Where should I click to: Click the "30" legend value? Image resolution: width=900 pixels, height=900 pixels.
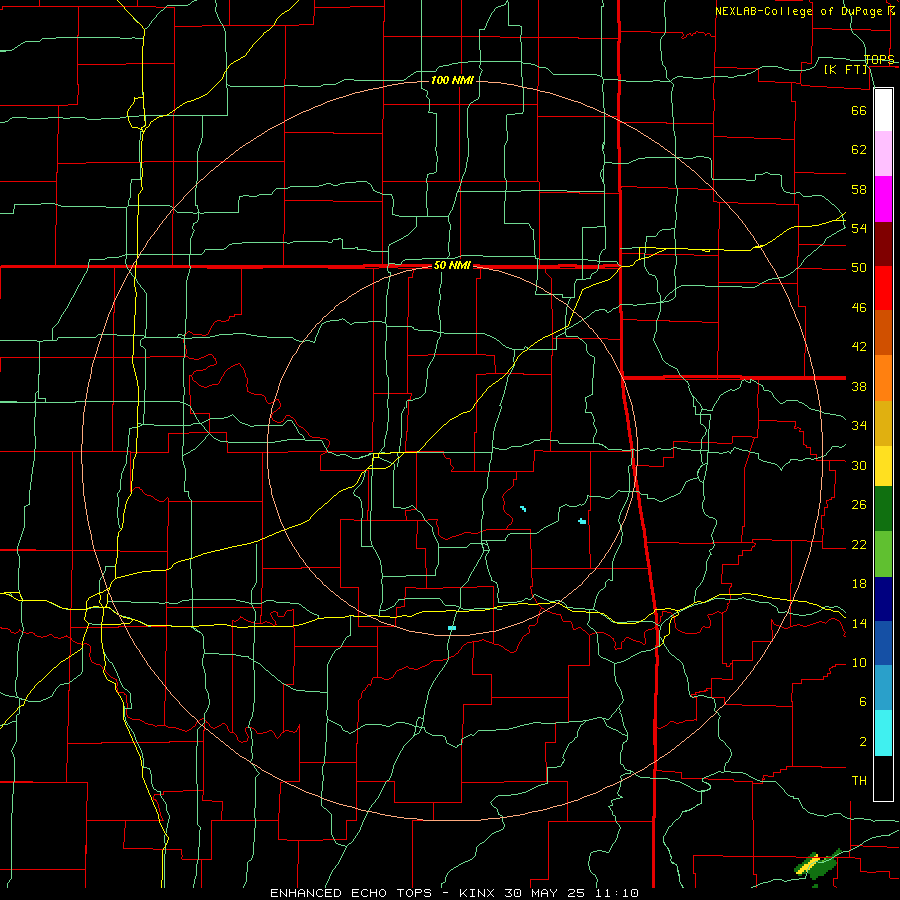tap(859, 465)
